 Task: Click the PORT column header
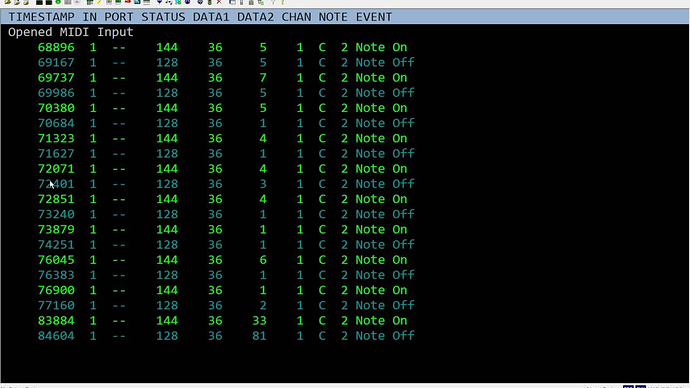119,17
